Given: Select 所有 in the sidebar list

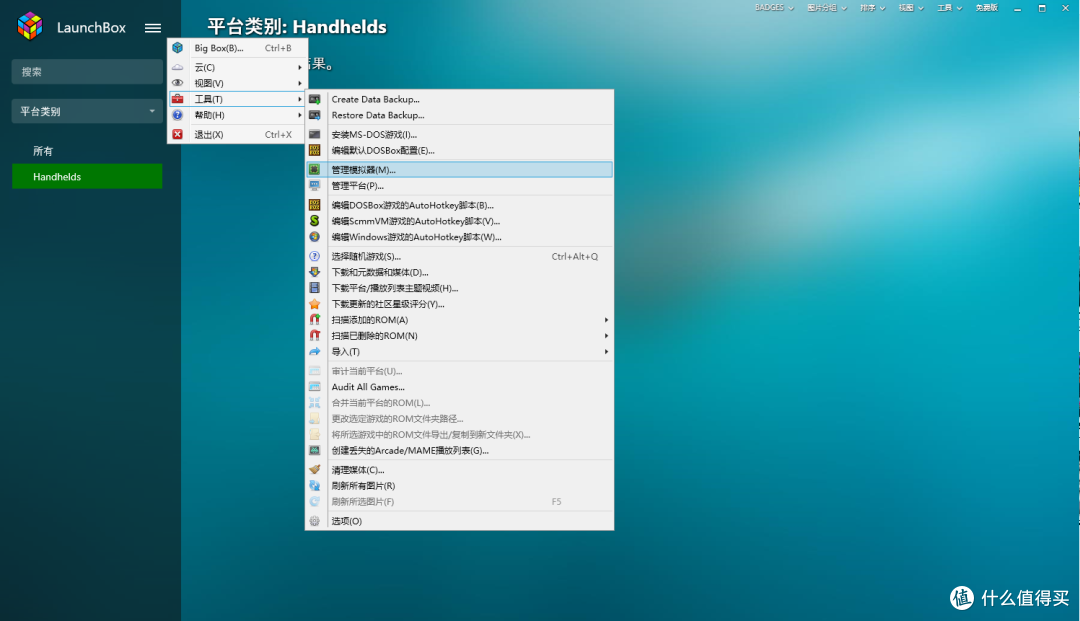Looking at the screenshot, I should click(87, 151).
